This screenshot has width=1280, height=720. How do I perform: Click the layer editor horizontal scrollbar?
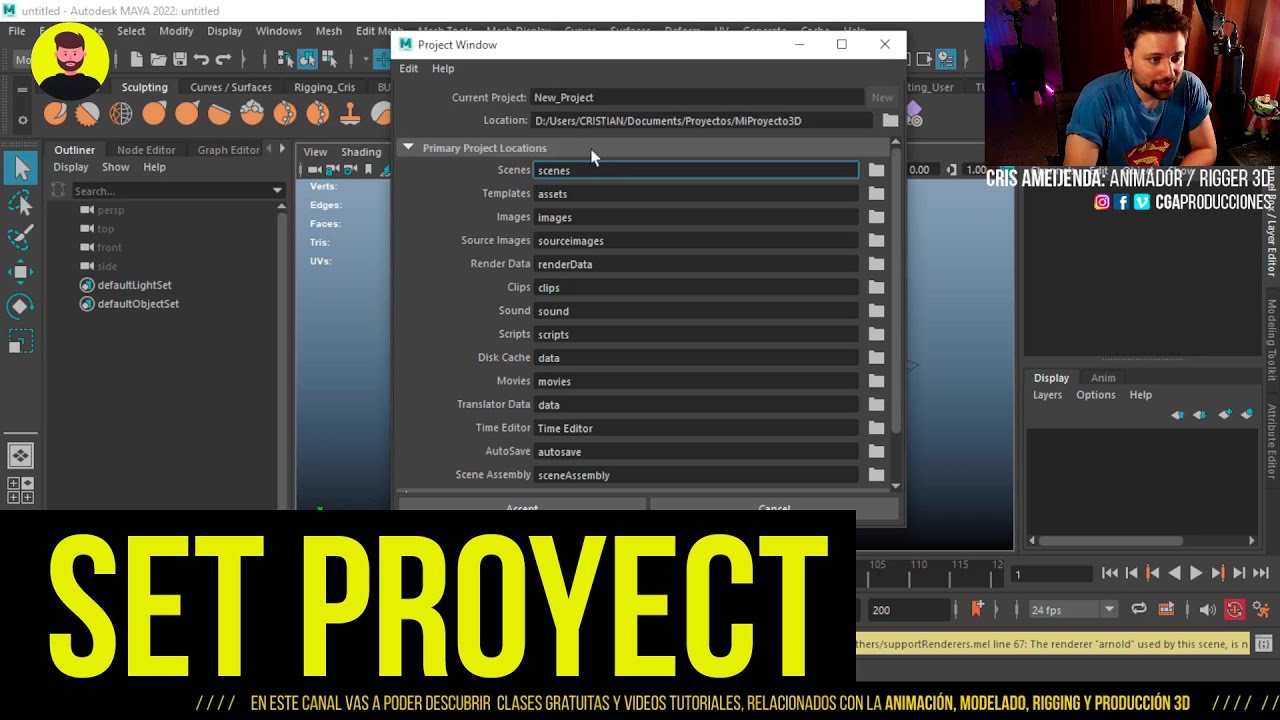1112,541
